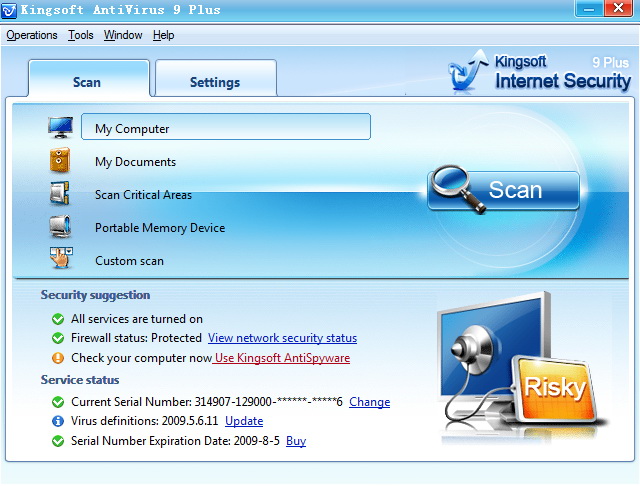
Task: Click 'Firewall status: Protected' text
Action: click(x=136, y=338)
